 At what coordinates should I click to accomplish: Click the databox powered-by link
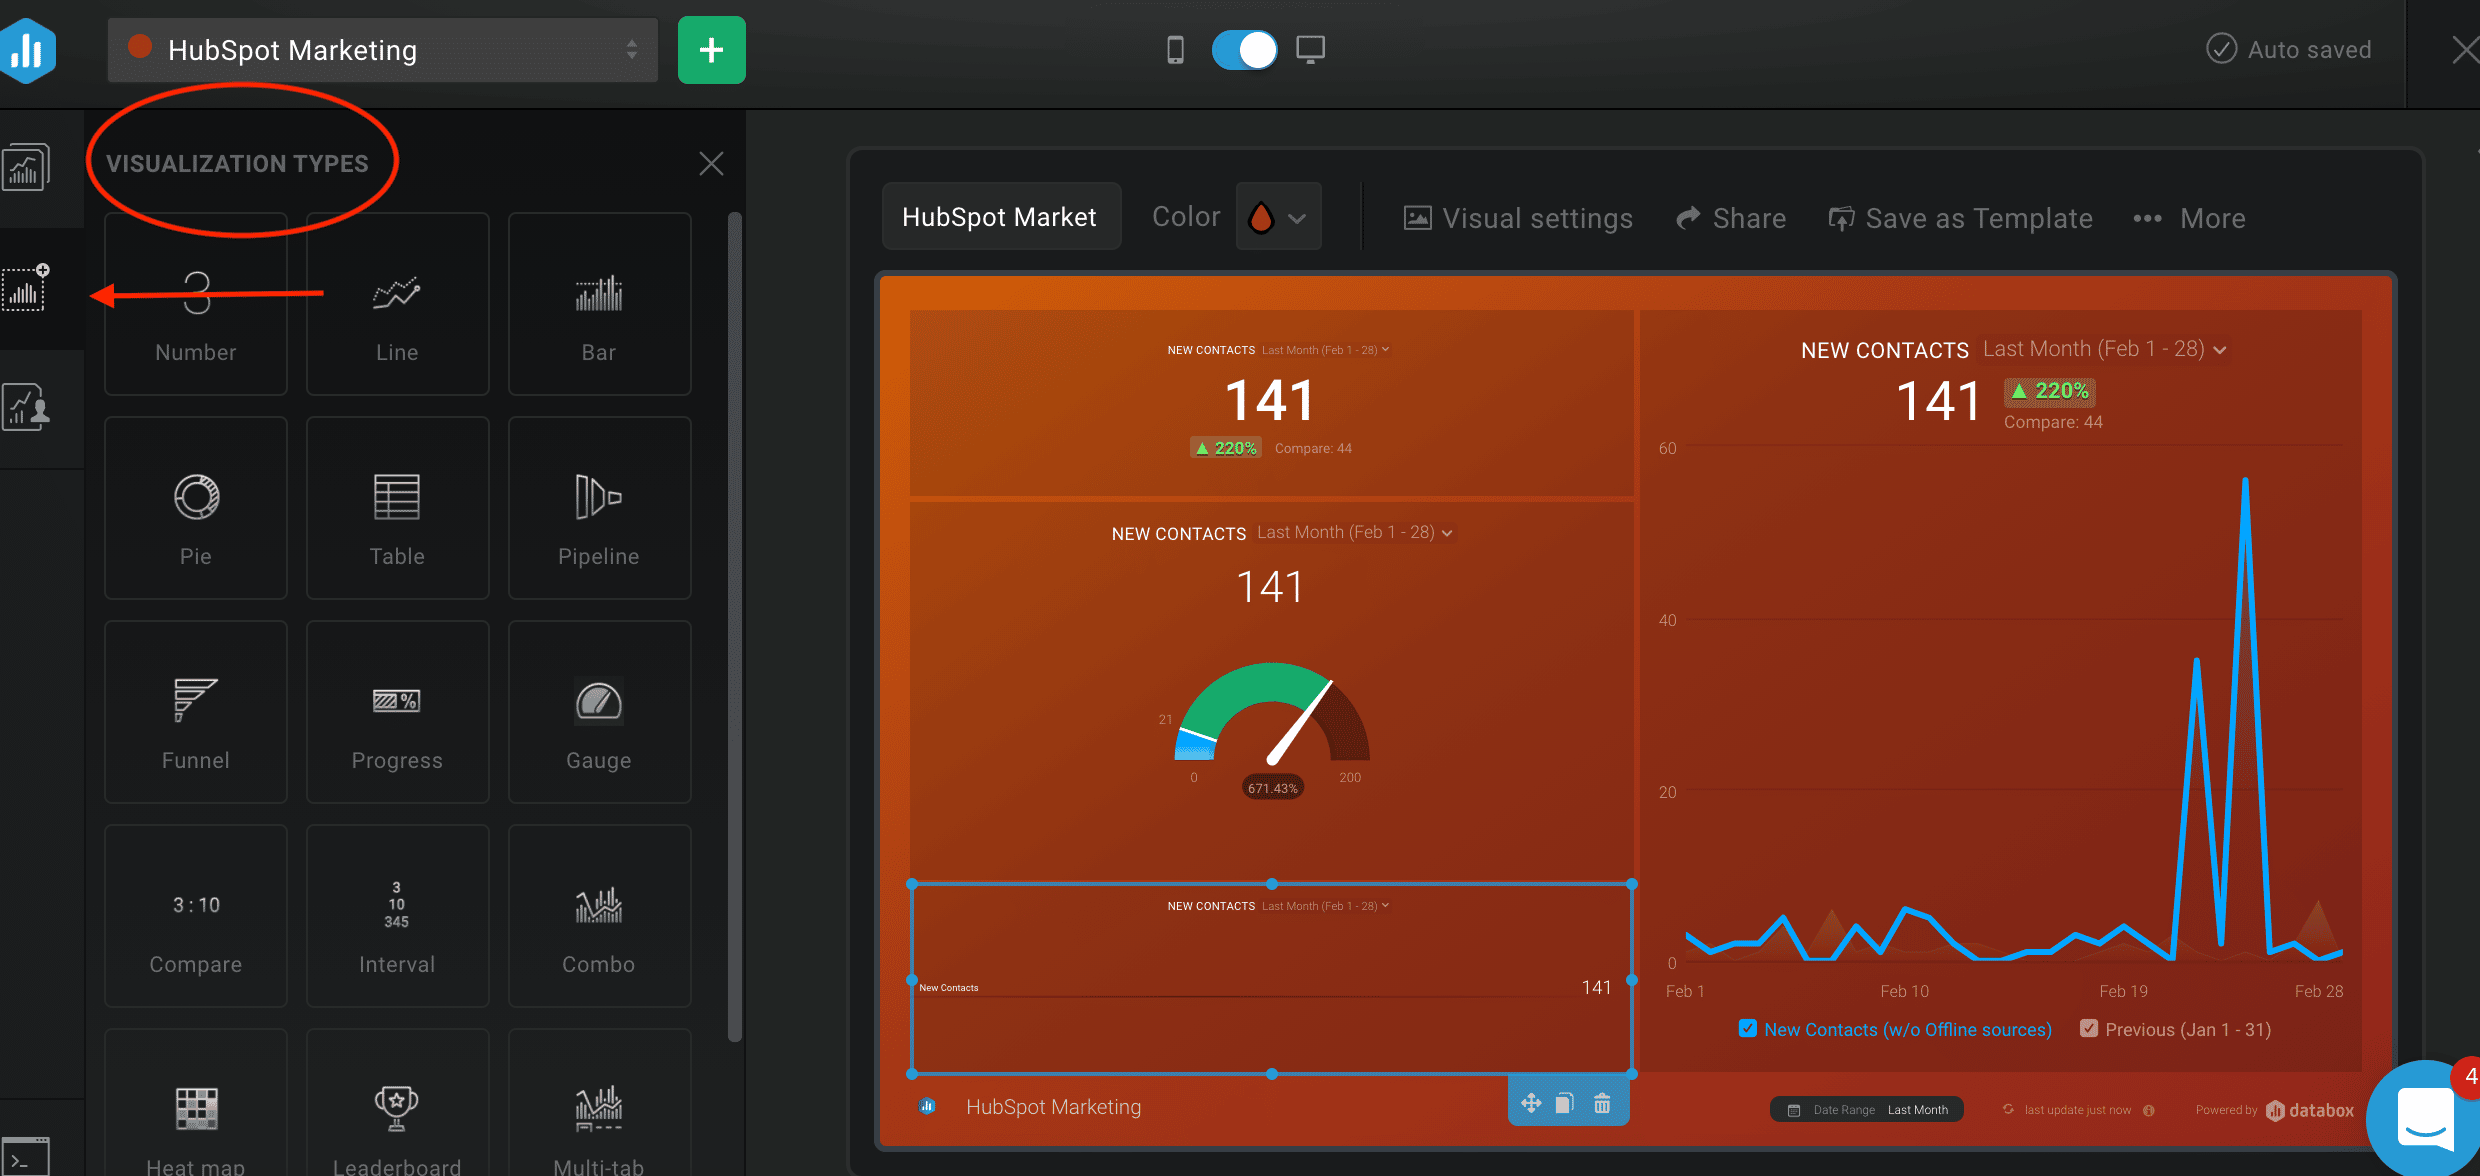click(x=2310, y=1110)
